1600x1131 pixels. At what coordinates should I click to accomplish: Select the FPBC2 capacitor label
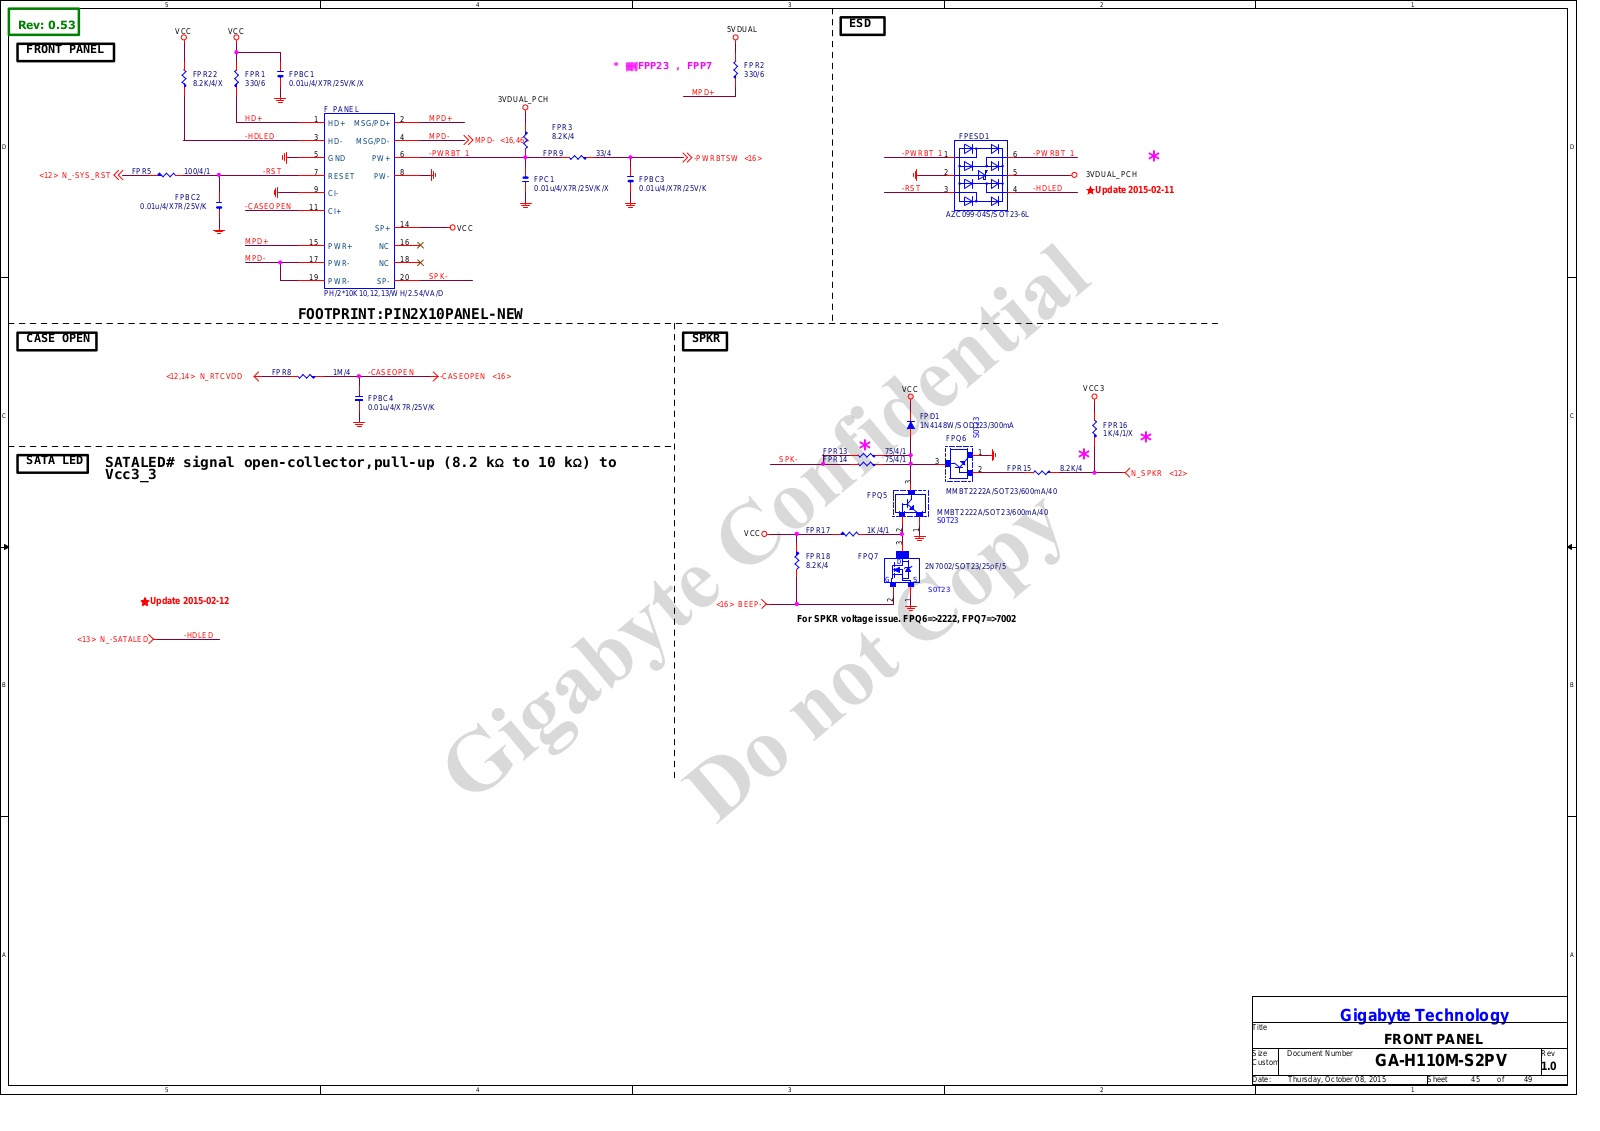pyautogui.click(x=173, y=202)
